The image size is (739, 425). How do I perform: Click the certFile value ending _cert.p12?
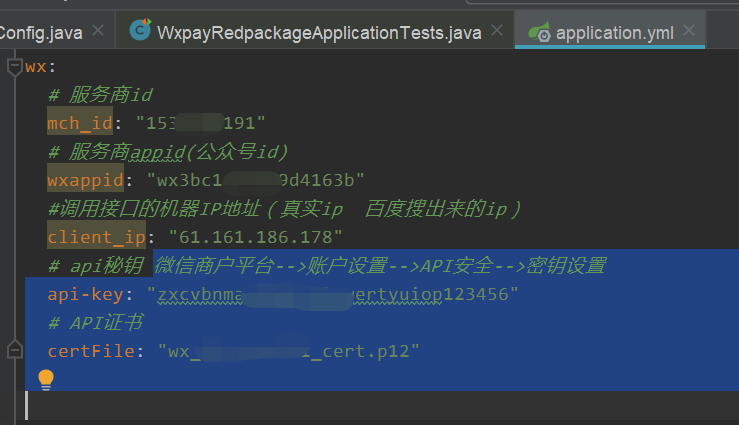(x=288, y=351)
